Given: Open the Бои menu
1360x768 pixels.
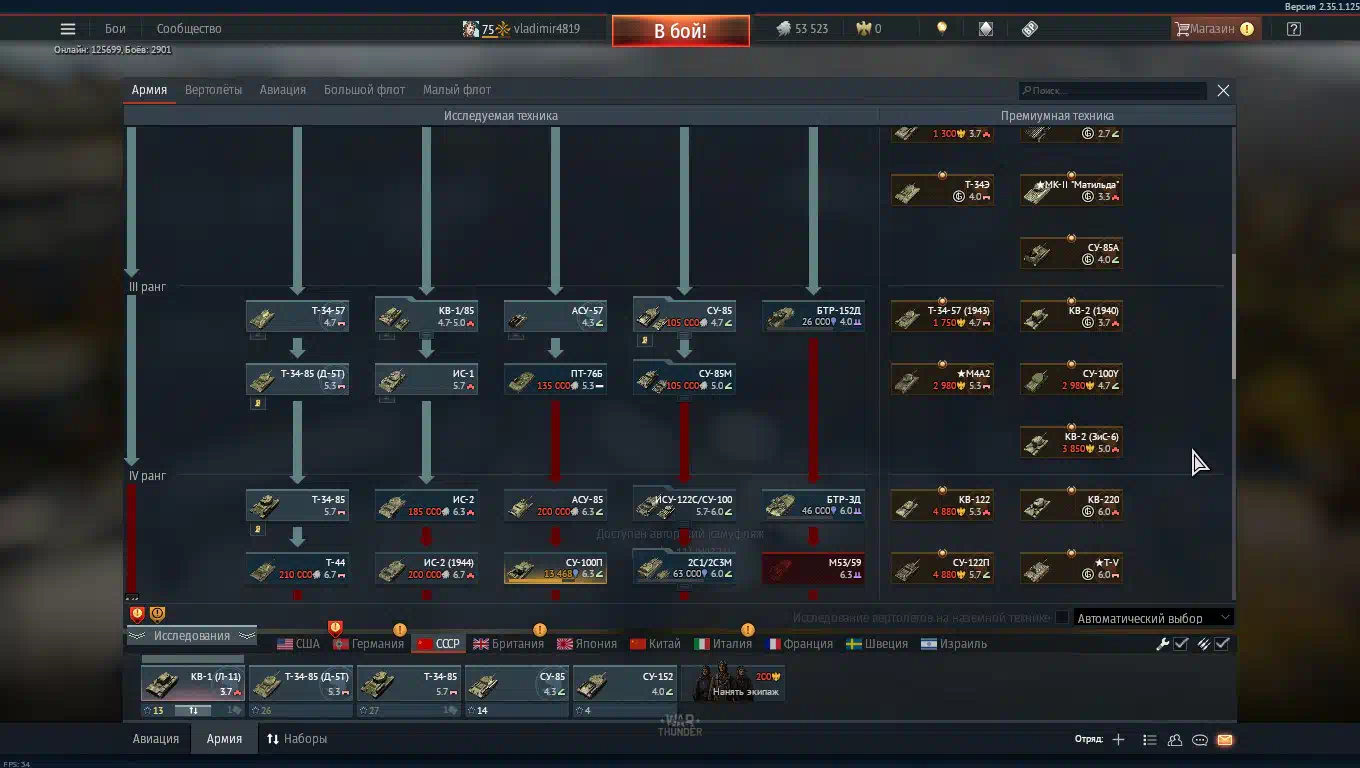Looking at the screenshot, I should 115,29.
